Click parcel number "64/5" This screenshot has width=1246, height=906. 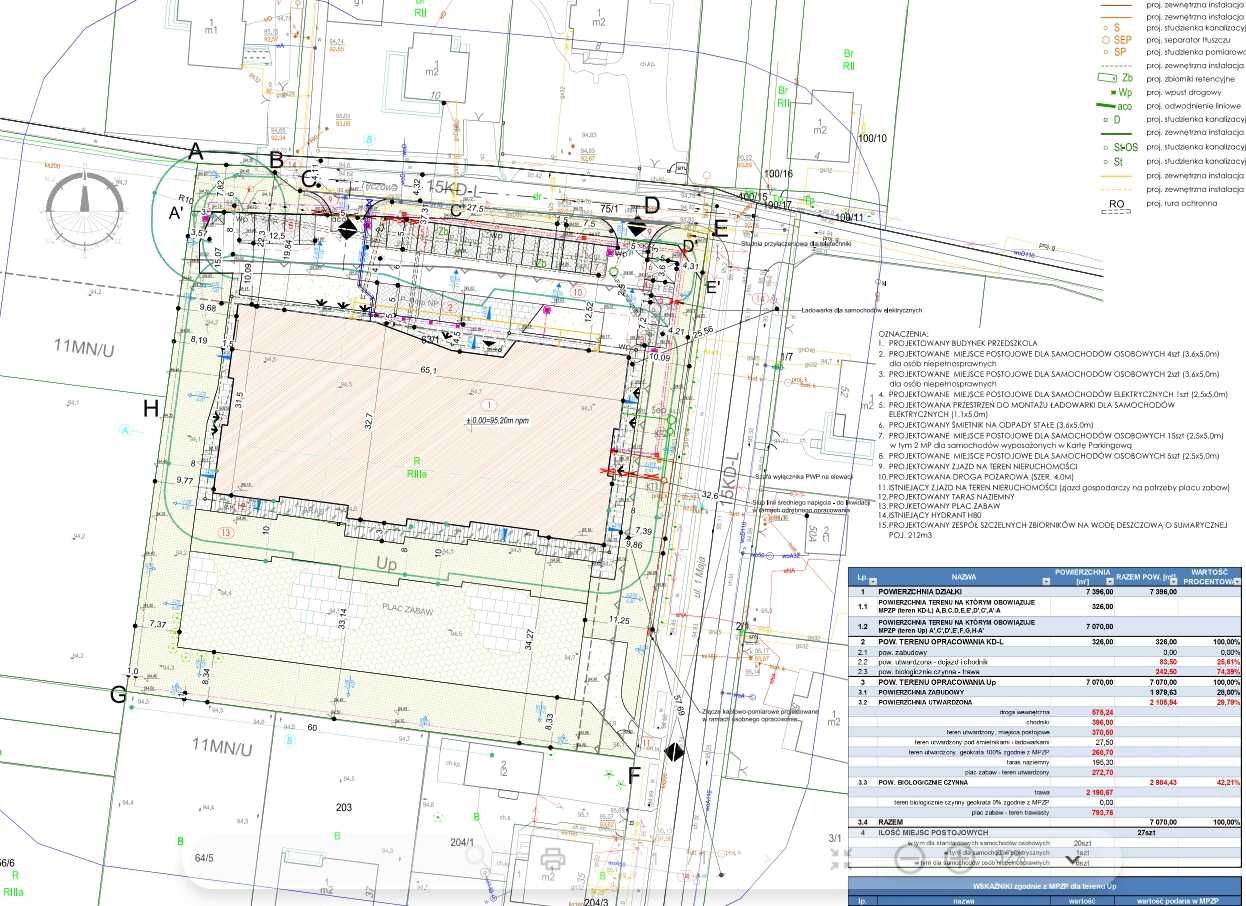[205, 858]
